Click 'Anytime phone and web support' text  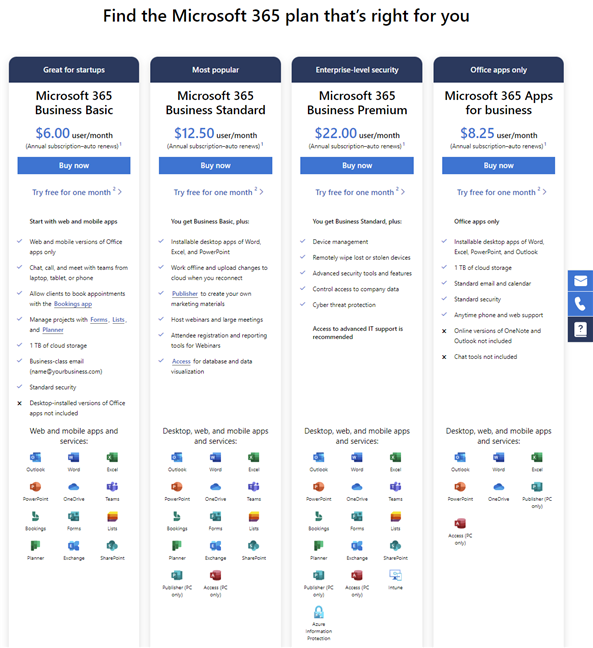coord(498,315)
